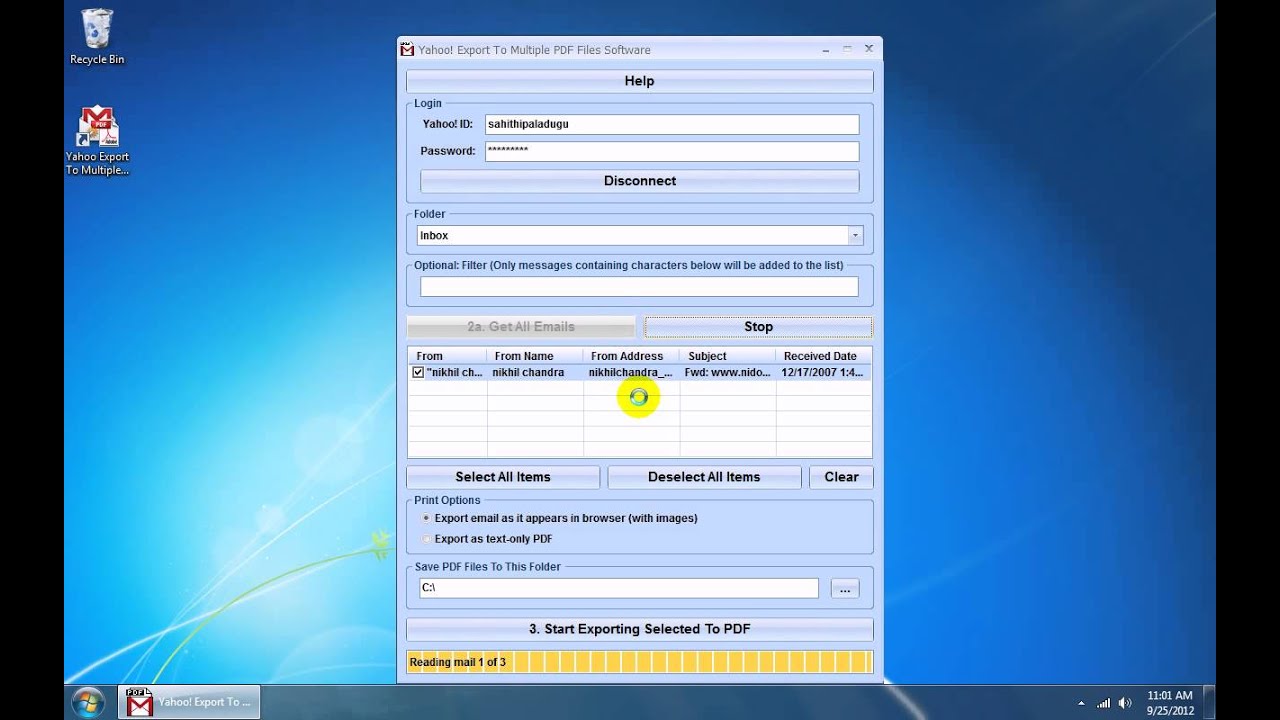1280x720 pixels.
Task: Click Select All Items button
Action: 503,477
